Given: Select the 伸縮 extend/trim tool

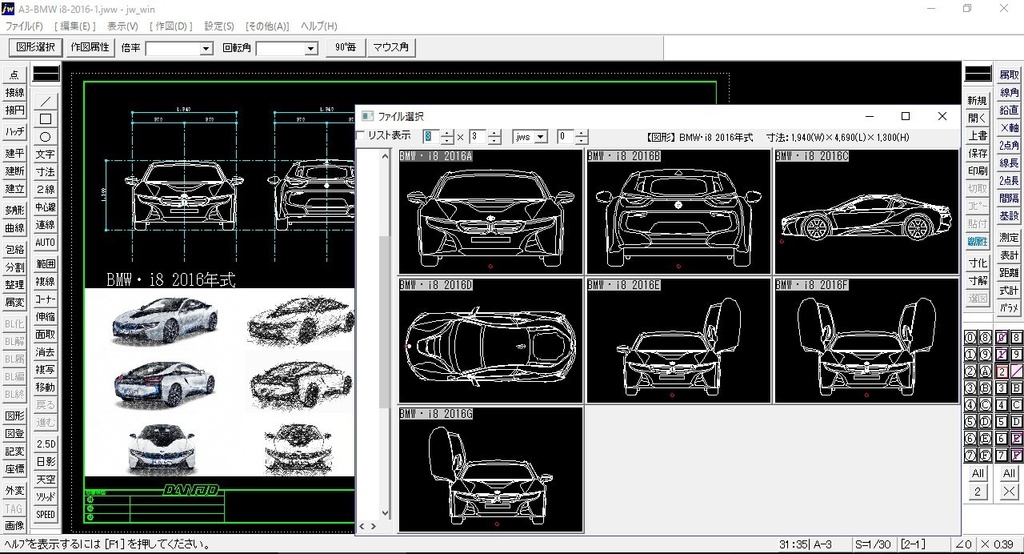Looking at the screenshot, I should pyautogui.click(x=45, y=317).
